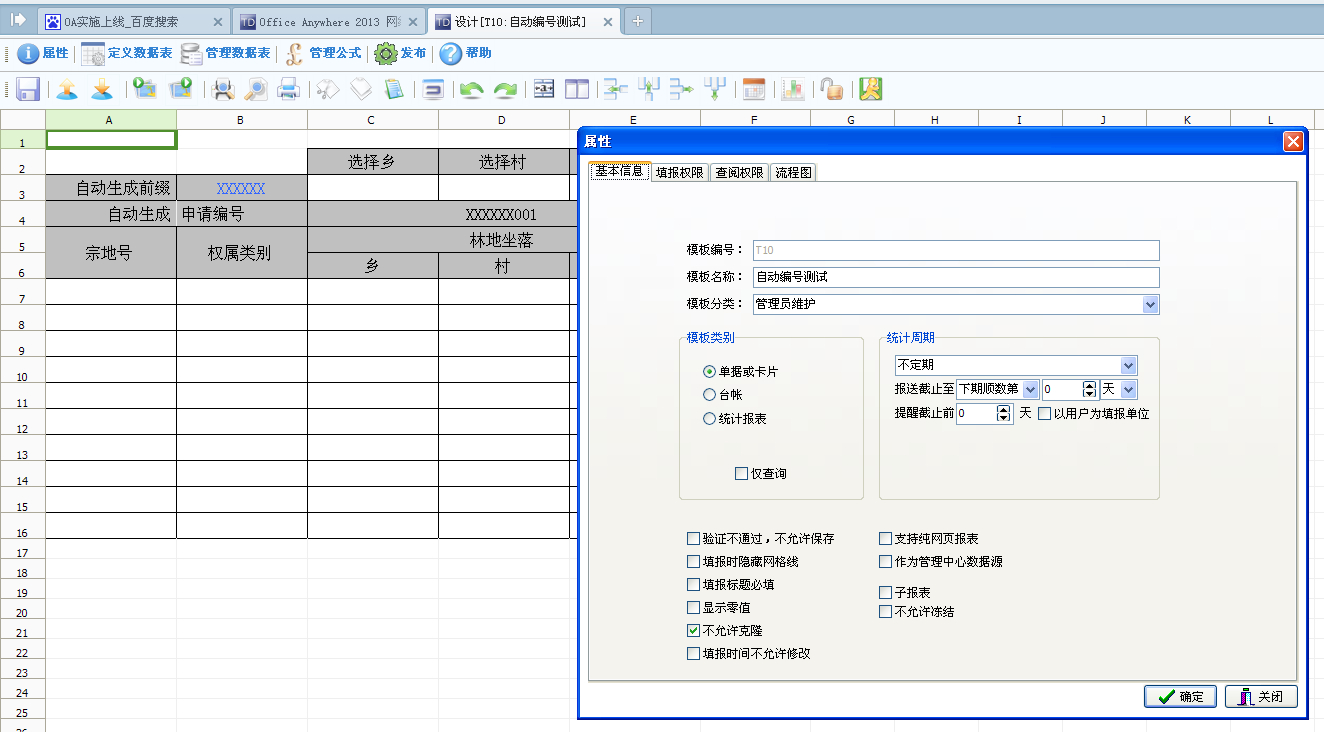Open the 不定期 statistics period dropdown
Viewport: 1324px width, 732px height.
click(x=1129, y=366)
